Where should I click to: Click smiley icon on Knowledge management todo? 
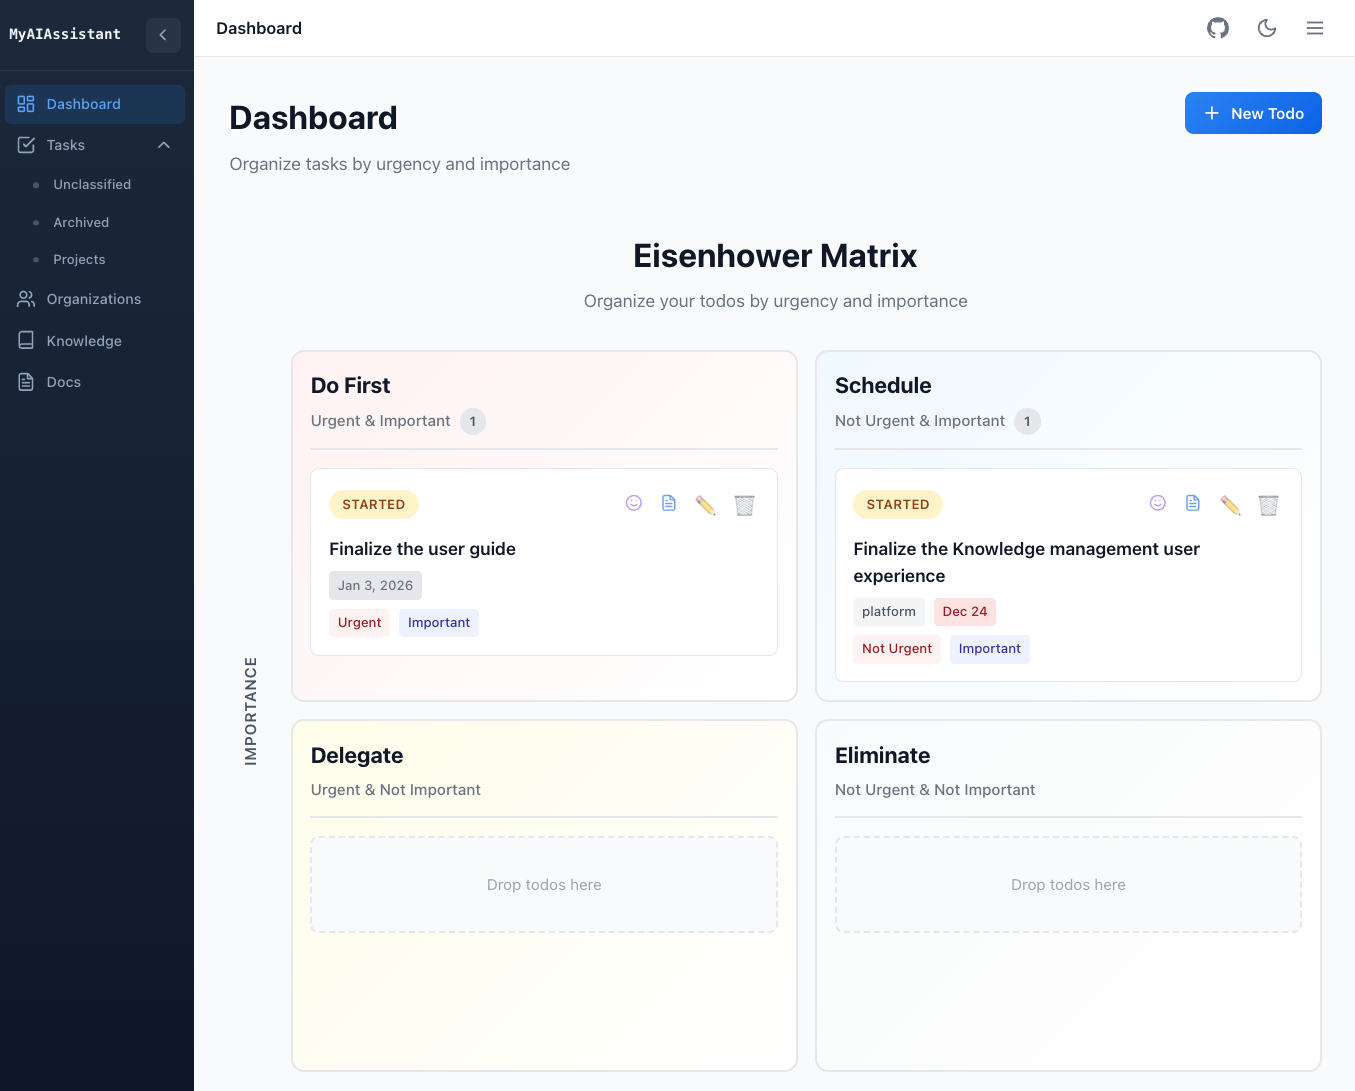coord(1157,503)
